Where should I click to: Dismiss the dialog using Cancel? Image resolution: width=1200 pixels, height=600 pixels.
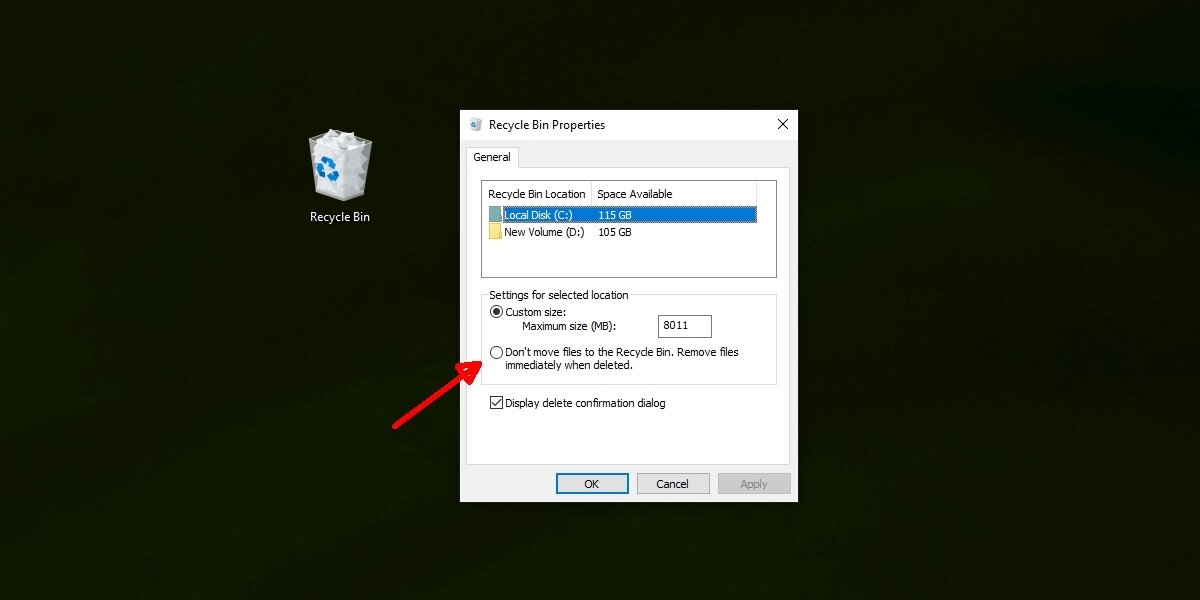pyautogui.click(x=673, y=483)
